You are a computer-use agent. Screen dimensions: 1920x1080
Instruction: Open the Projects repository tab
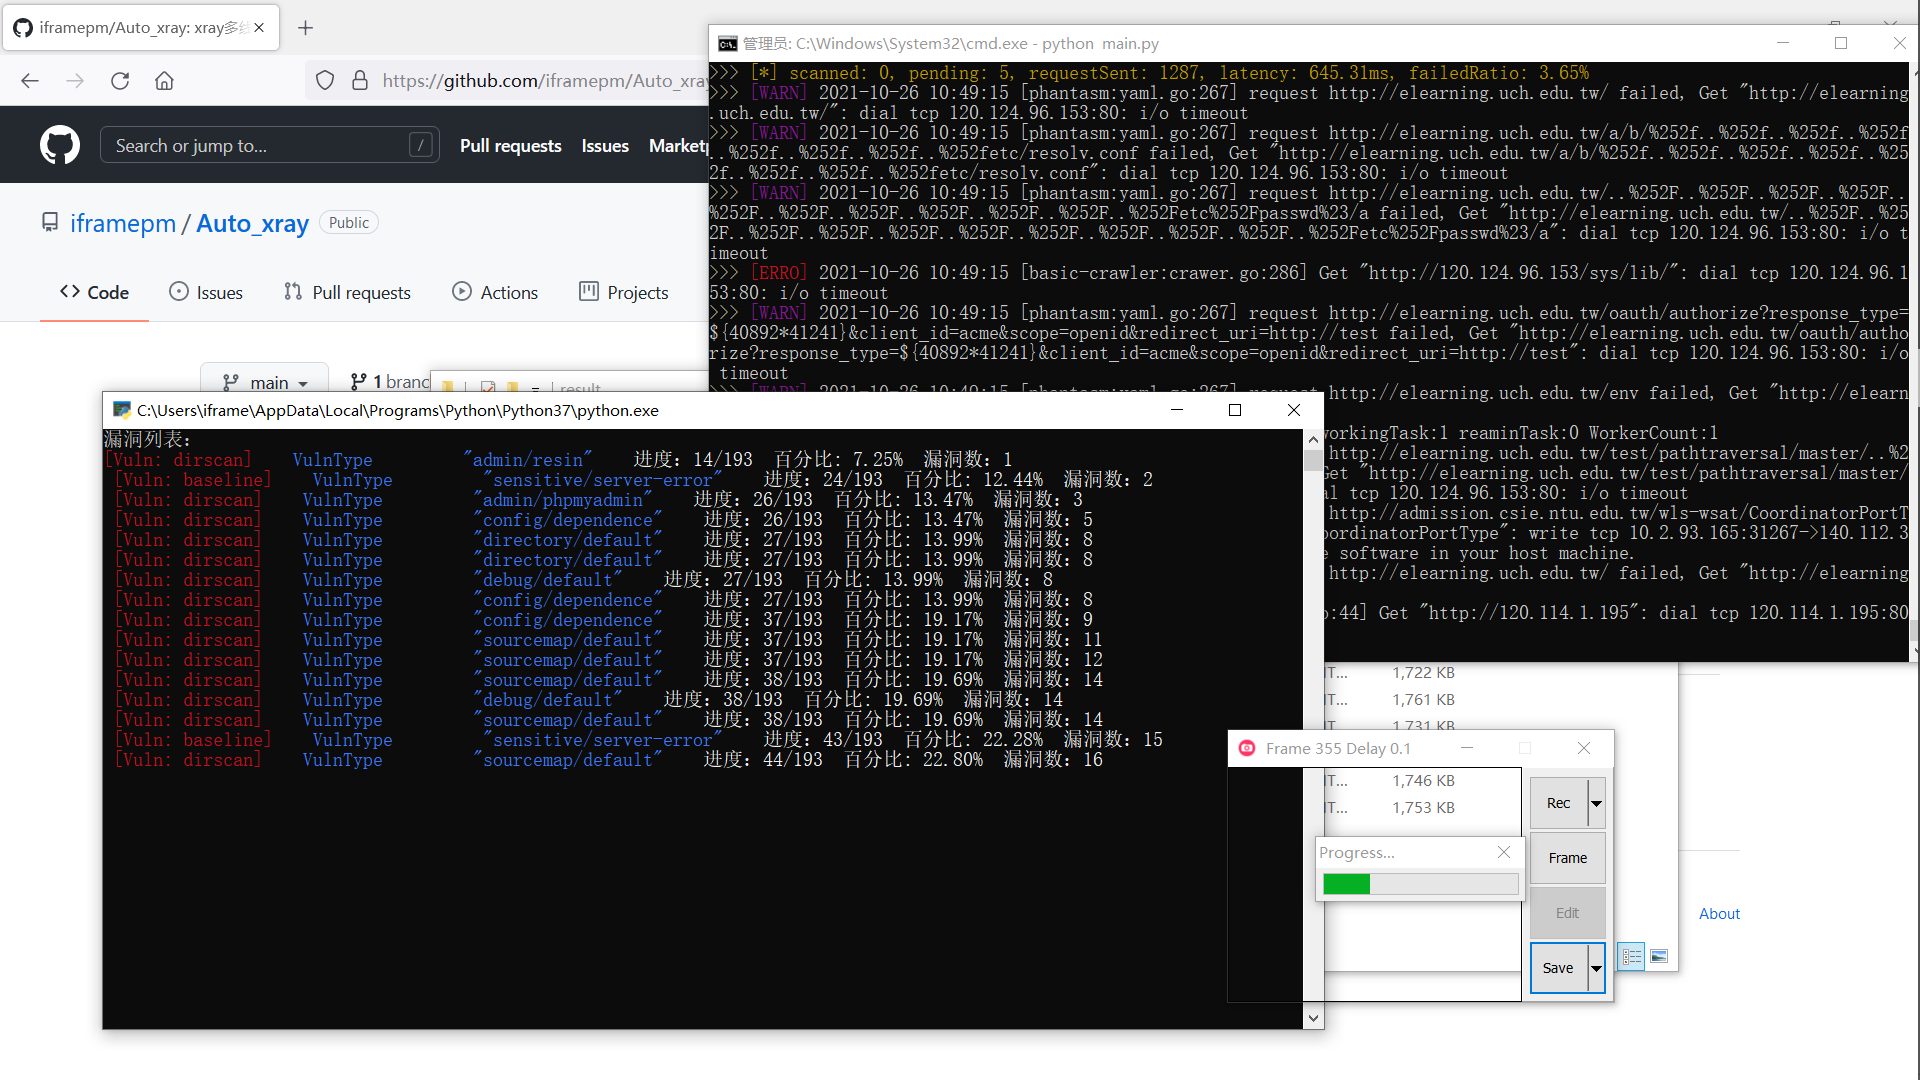point(624,292)
